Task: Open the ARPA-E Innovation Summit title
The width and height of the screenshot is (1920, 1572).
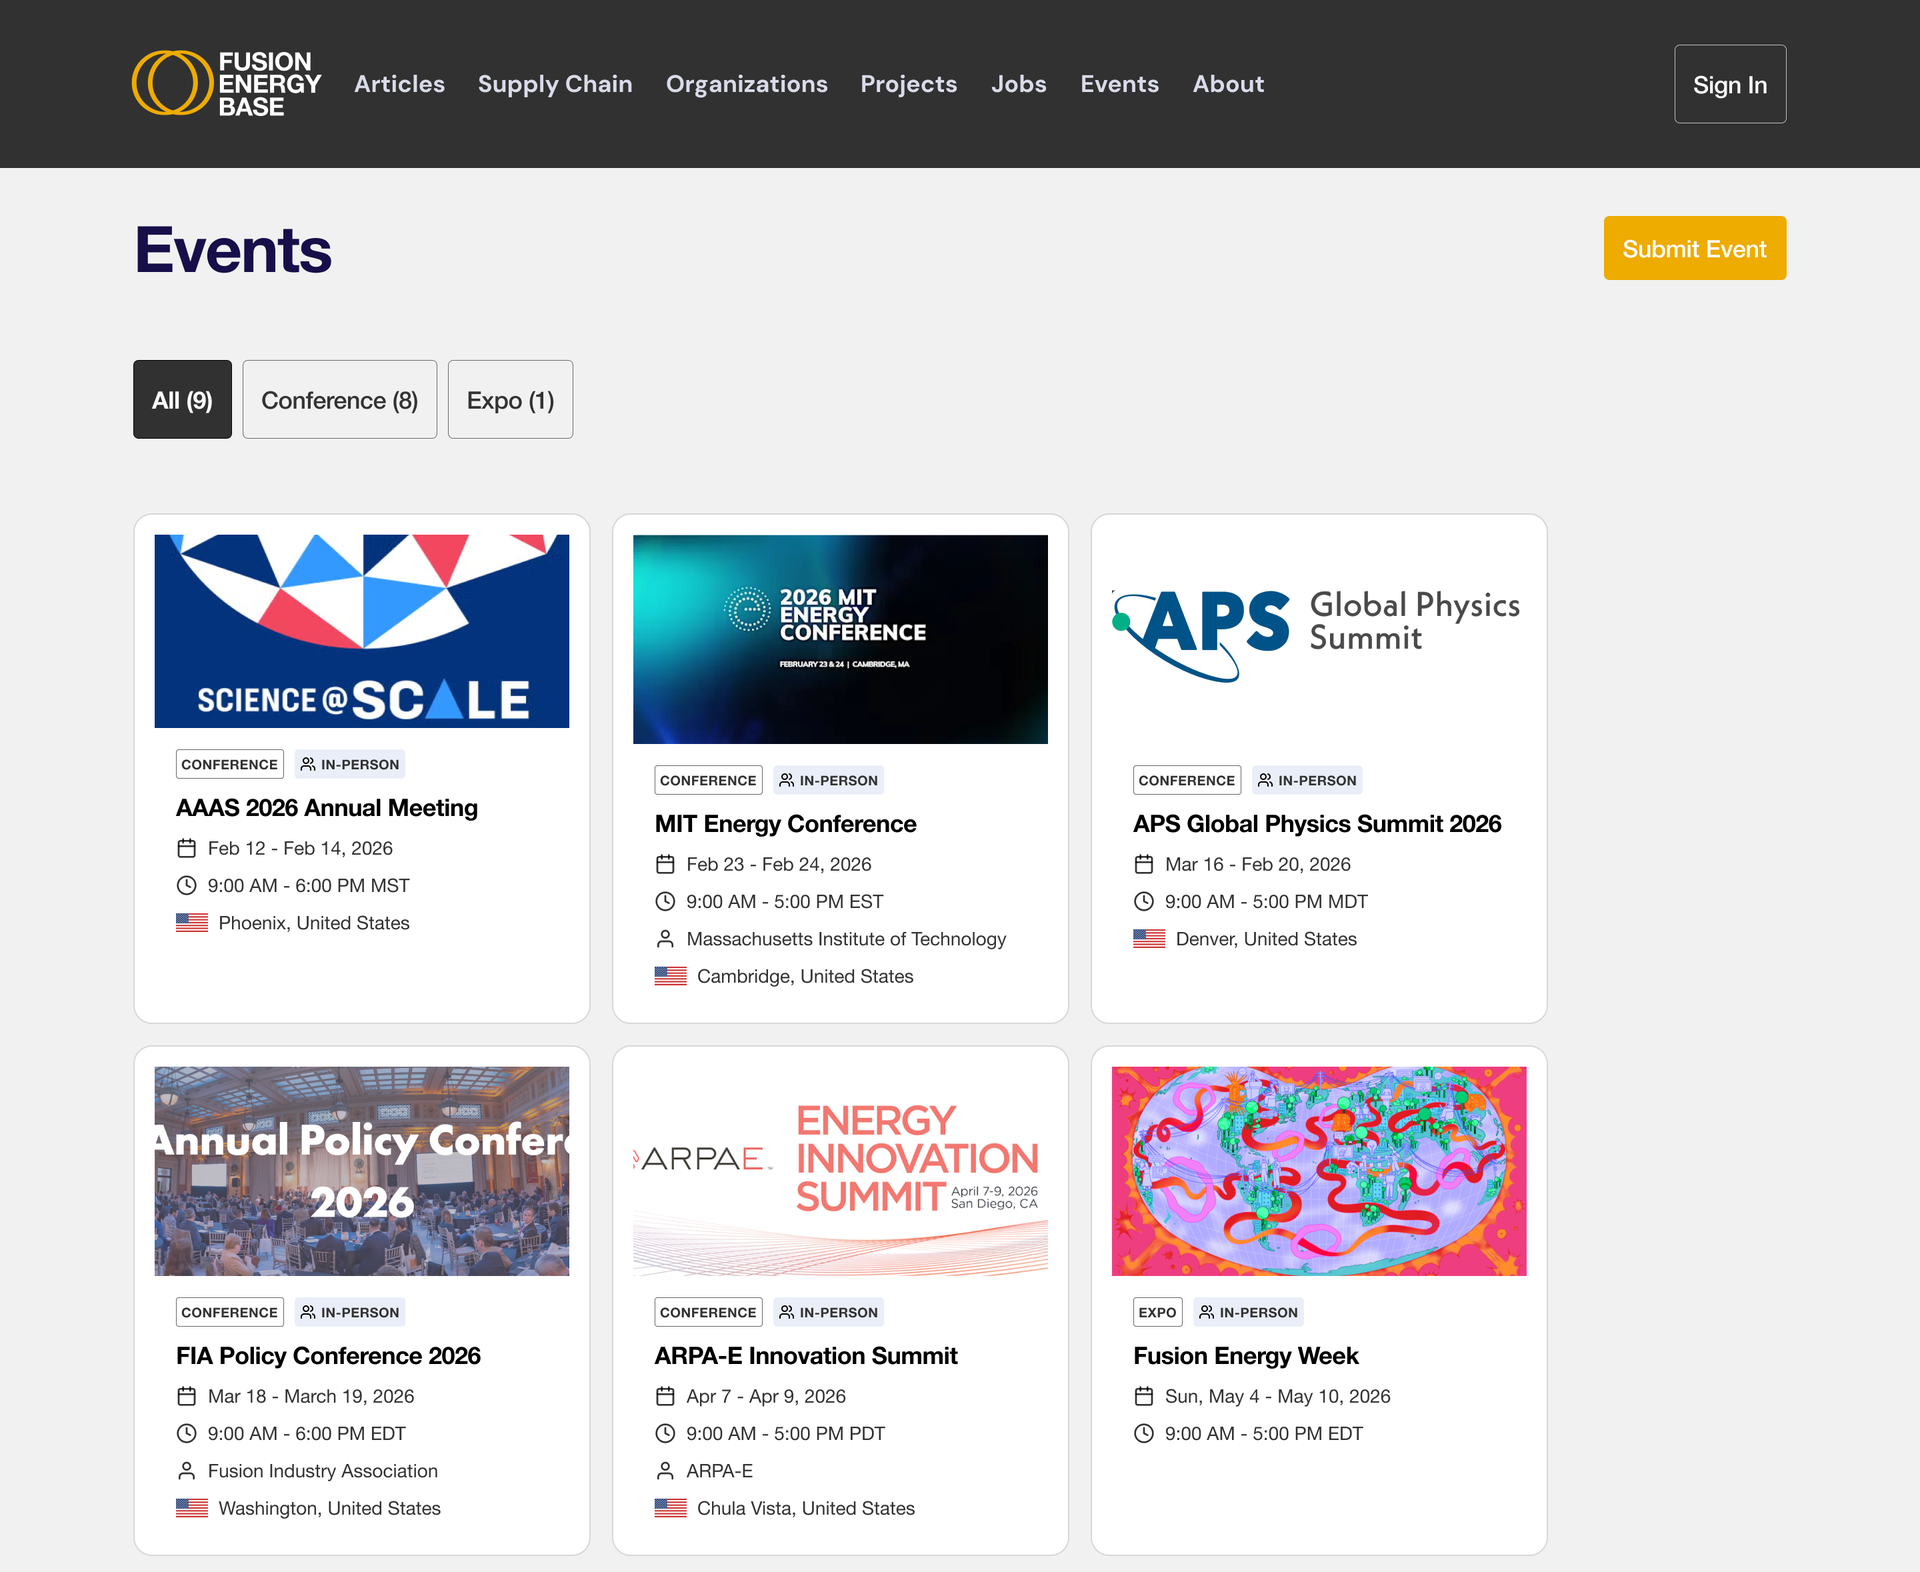Action: (x=806, y=1356)
